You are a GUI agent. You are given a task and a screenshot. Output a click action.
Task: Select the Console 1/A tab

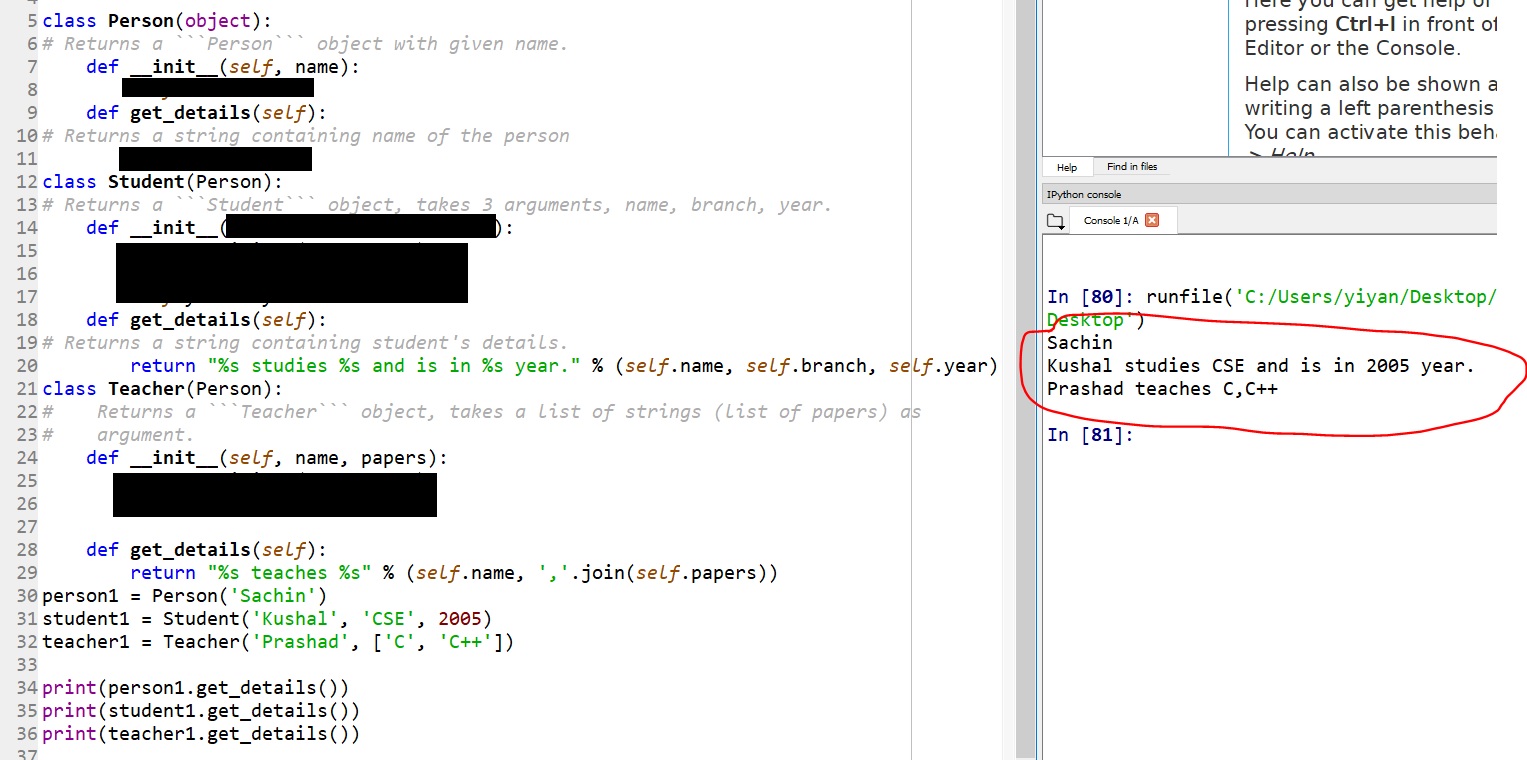pos(1110,220)
